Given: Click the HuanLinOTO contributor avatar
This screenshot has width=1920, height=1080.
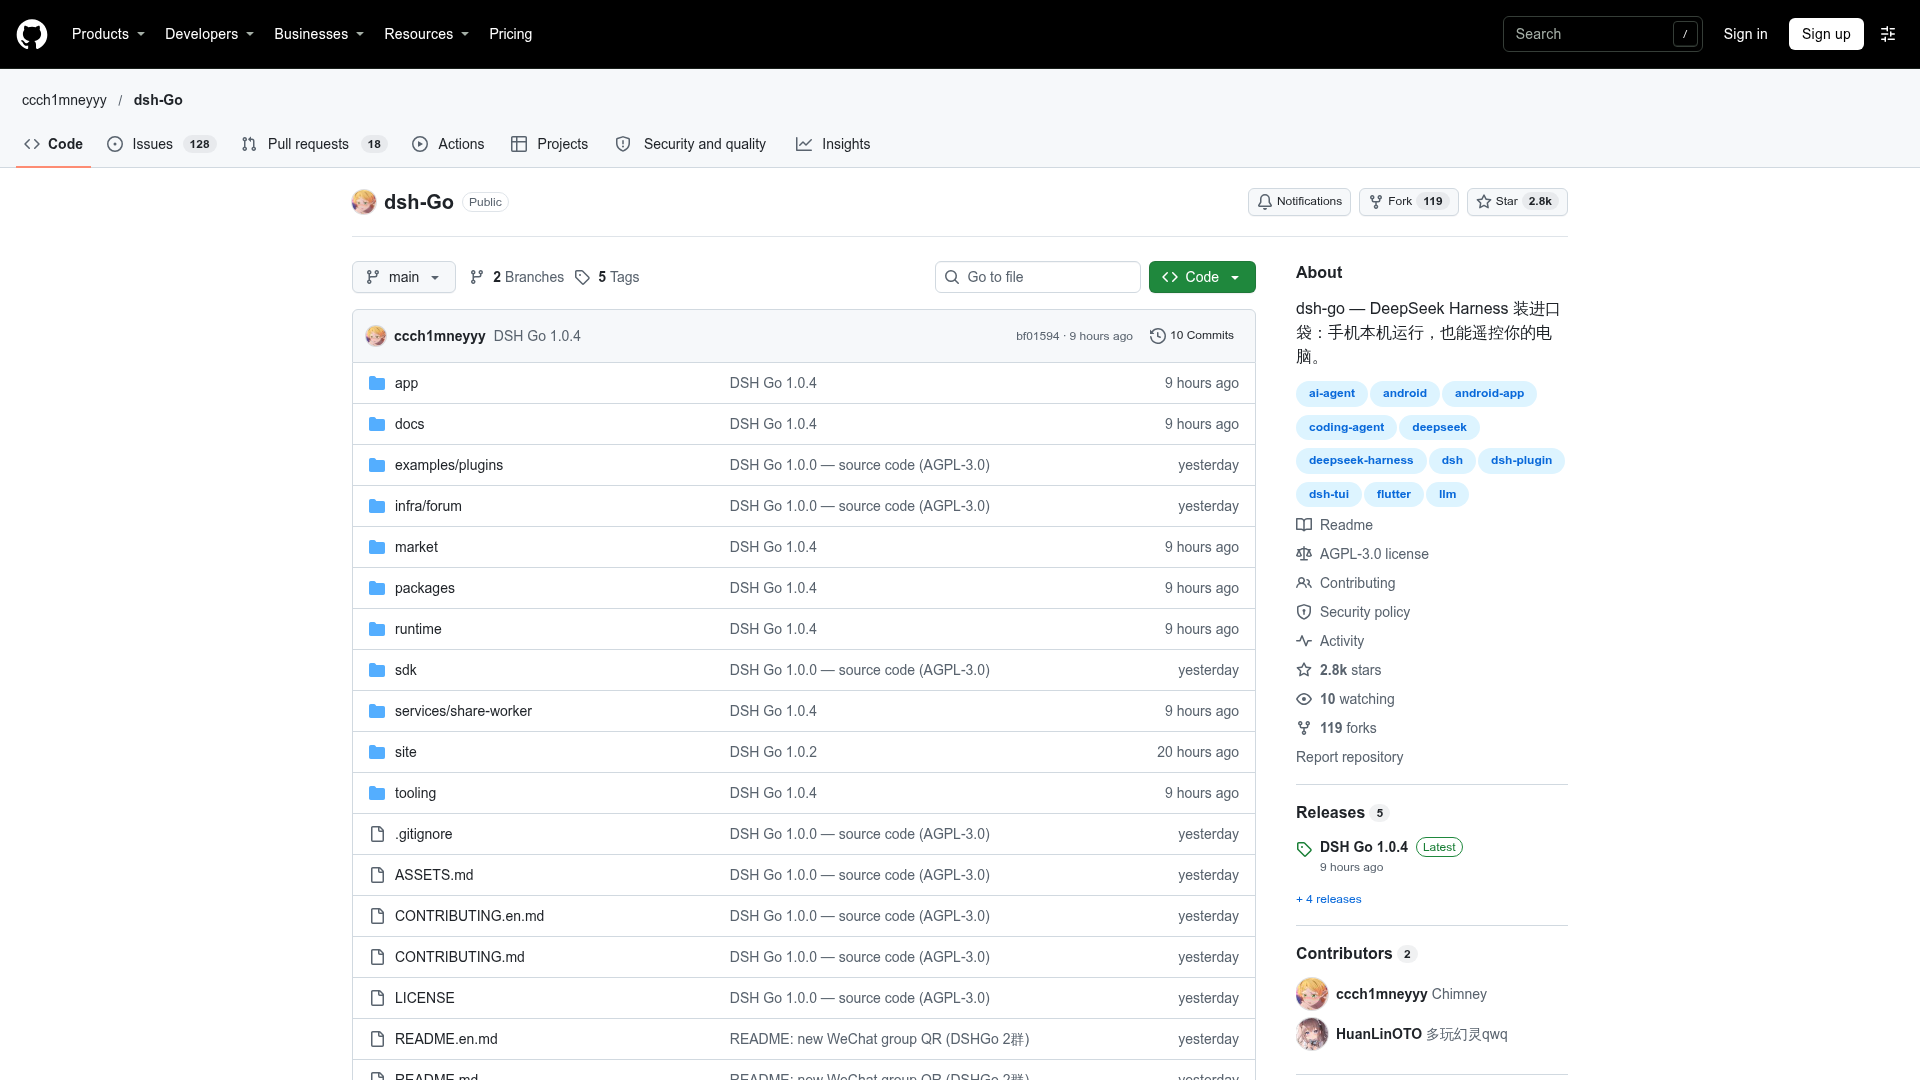Looking at the screenshot, I should pos(1312,1034).
